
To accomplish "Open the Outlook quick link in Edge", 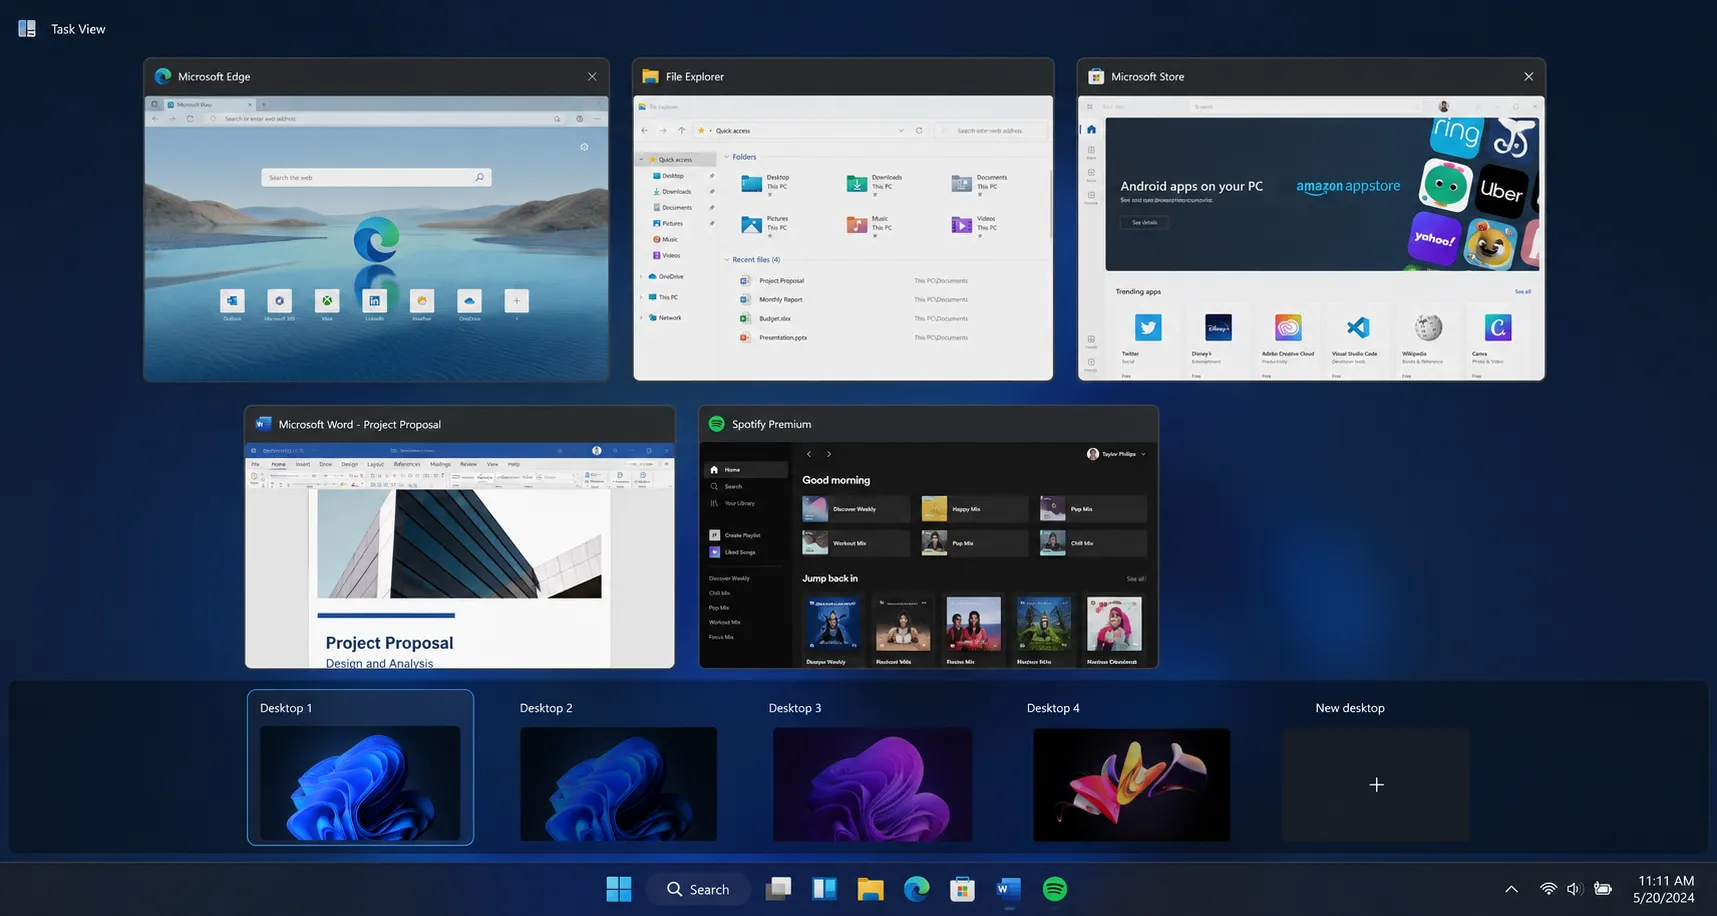I will pos(232,301).
